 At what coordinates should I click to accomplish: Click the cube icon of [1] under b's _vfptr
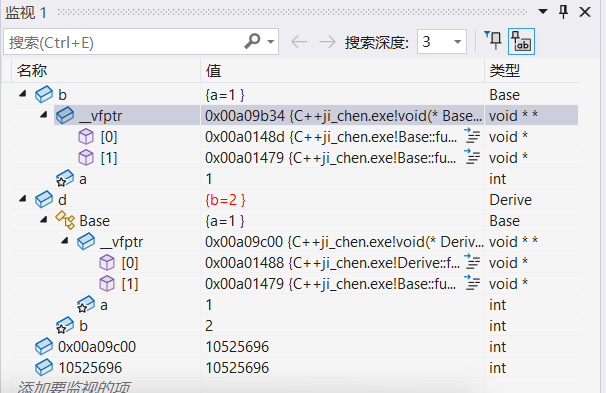[86, 157]
